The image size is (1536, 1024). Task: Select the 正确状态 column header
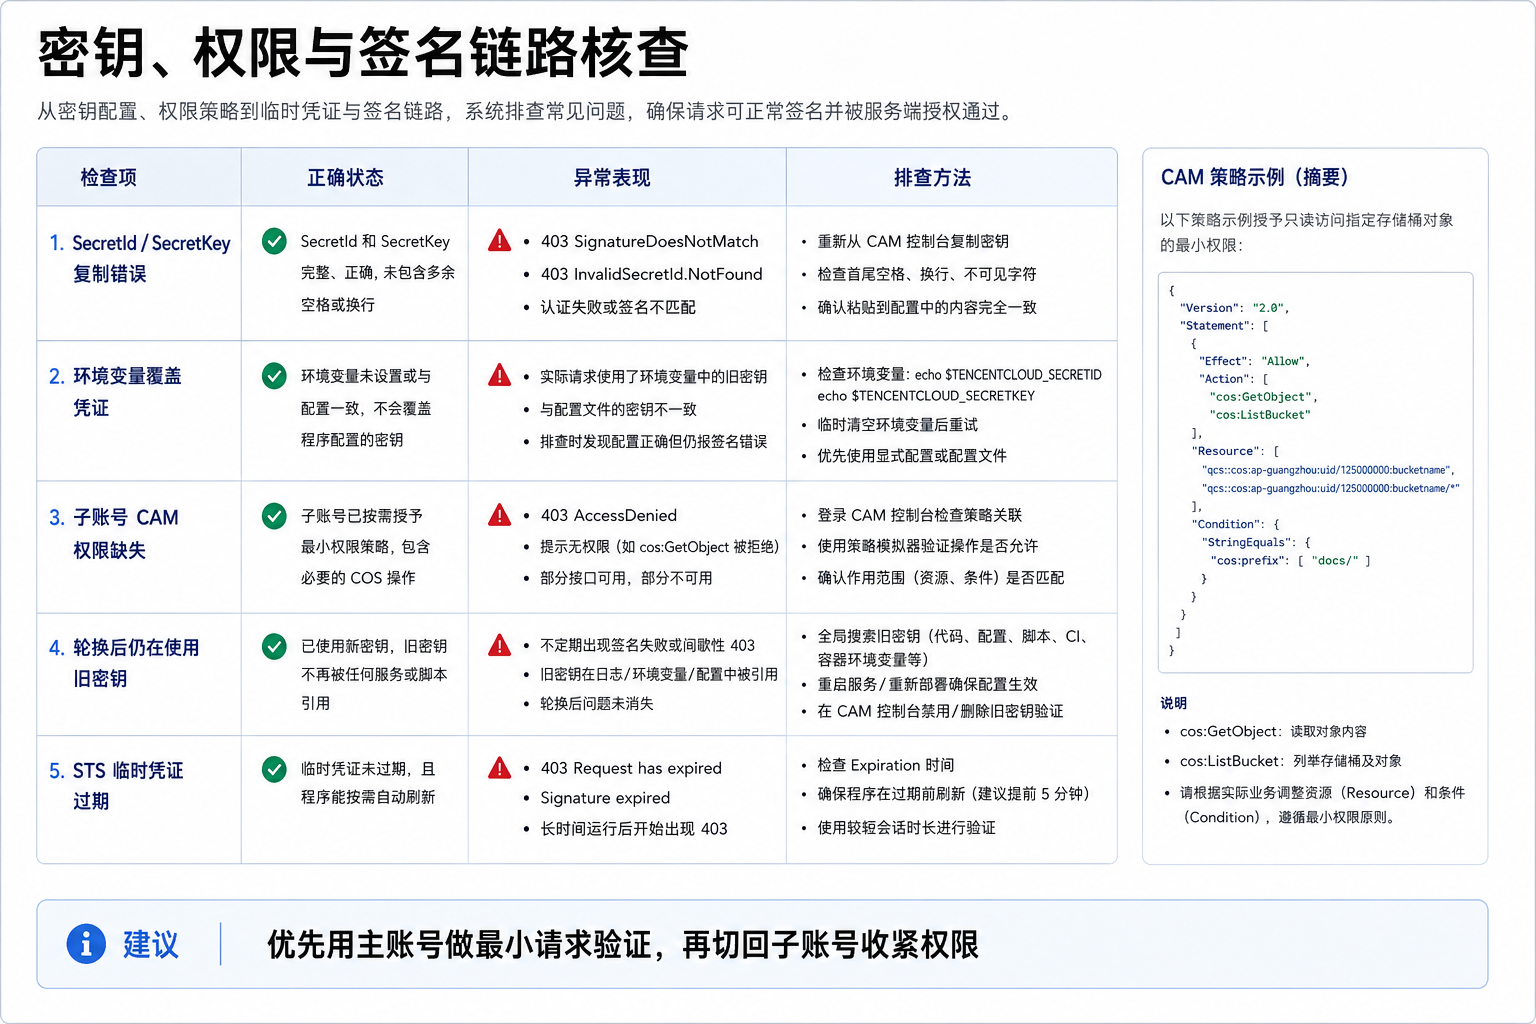point(345,177)
